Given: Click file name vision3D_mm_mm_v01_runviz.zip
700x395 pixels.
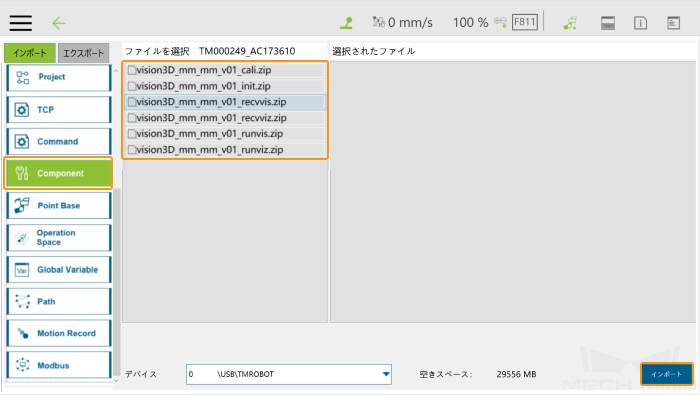Looking at the screenshot, I should pos(209,150).
